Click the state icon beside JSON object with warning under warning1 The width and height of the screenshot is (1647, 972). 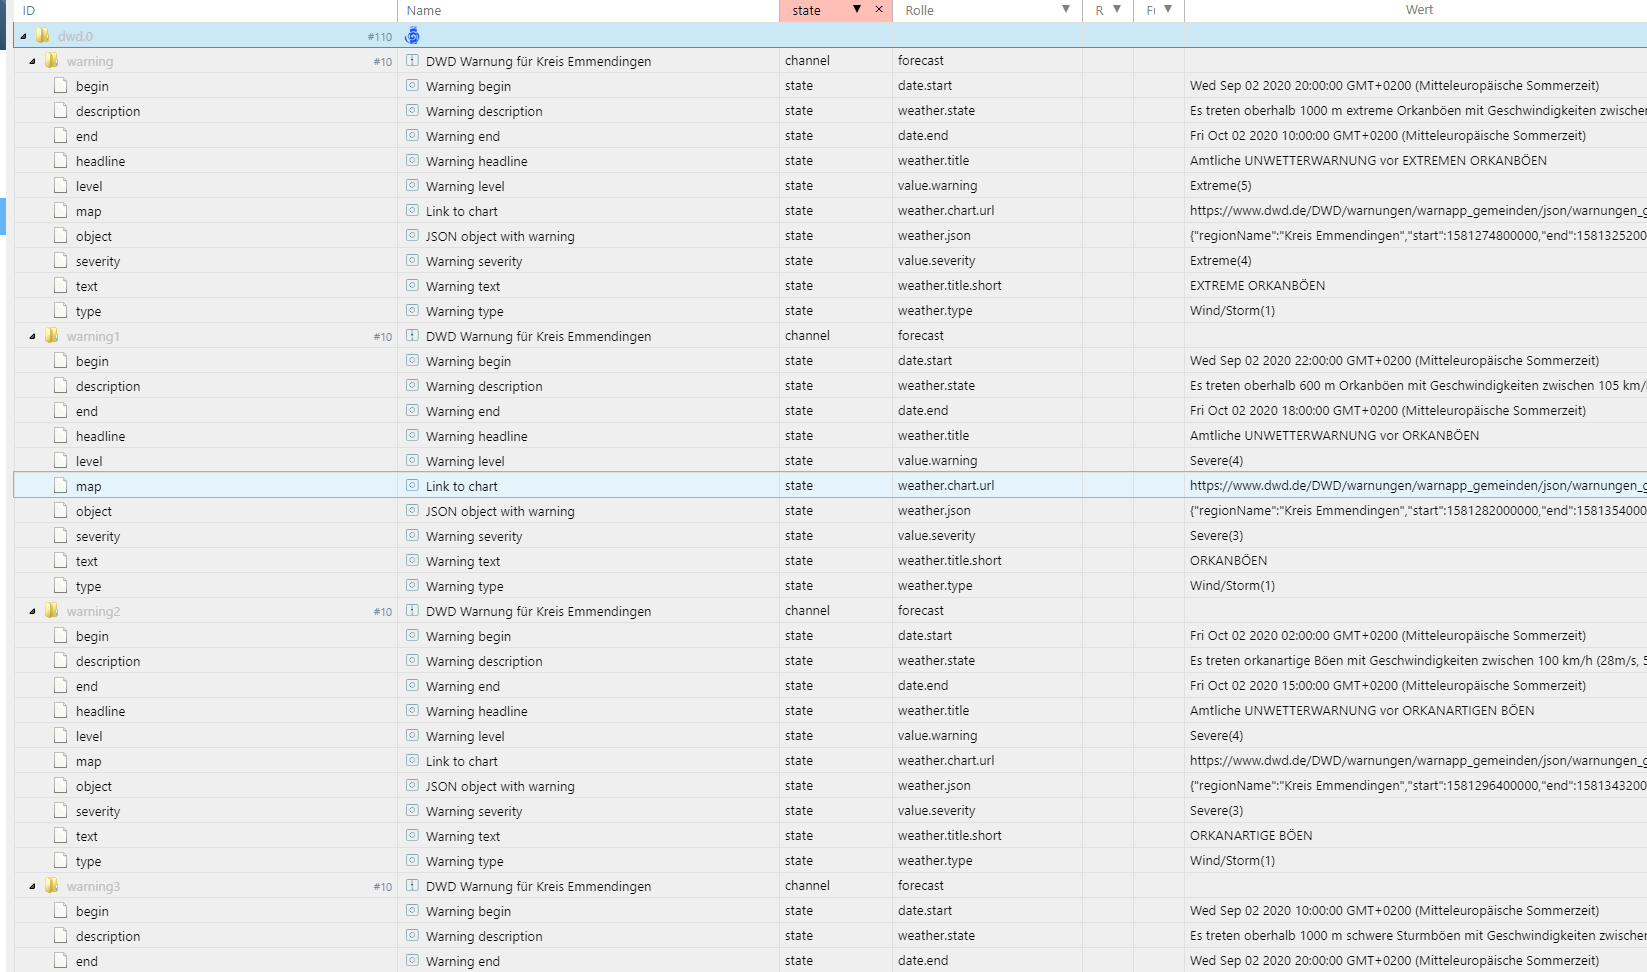[412, 511]
